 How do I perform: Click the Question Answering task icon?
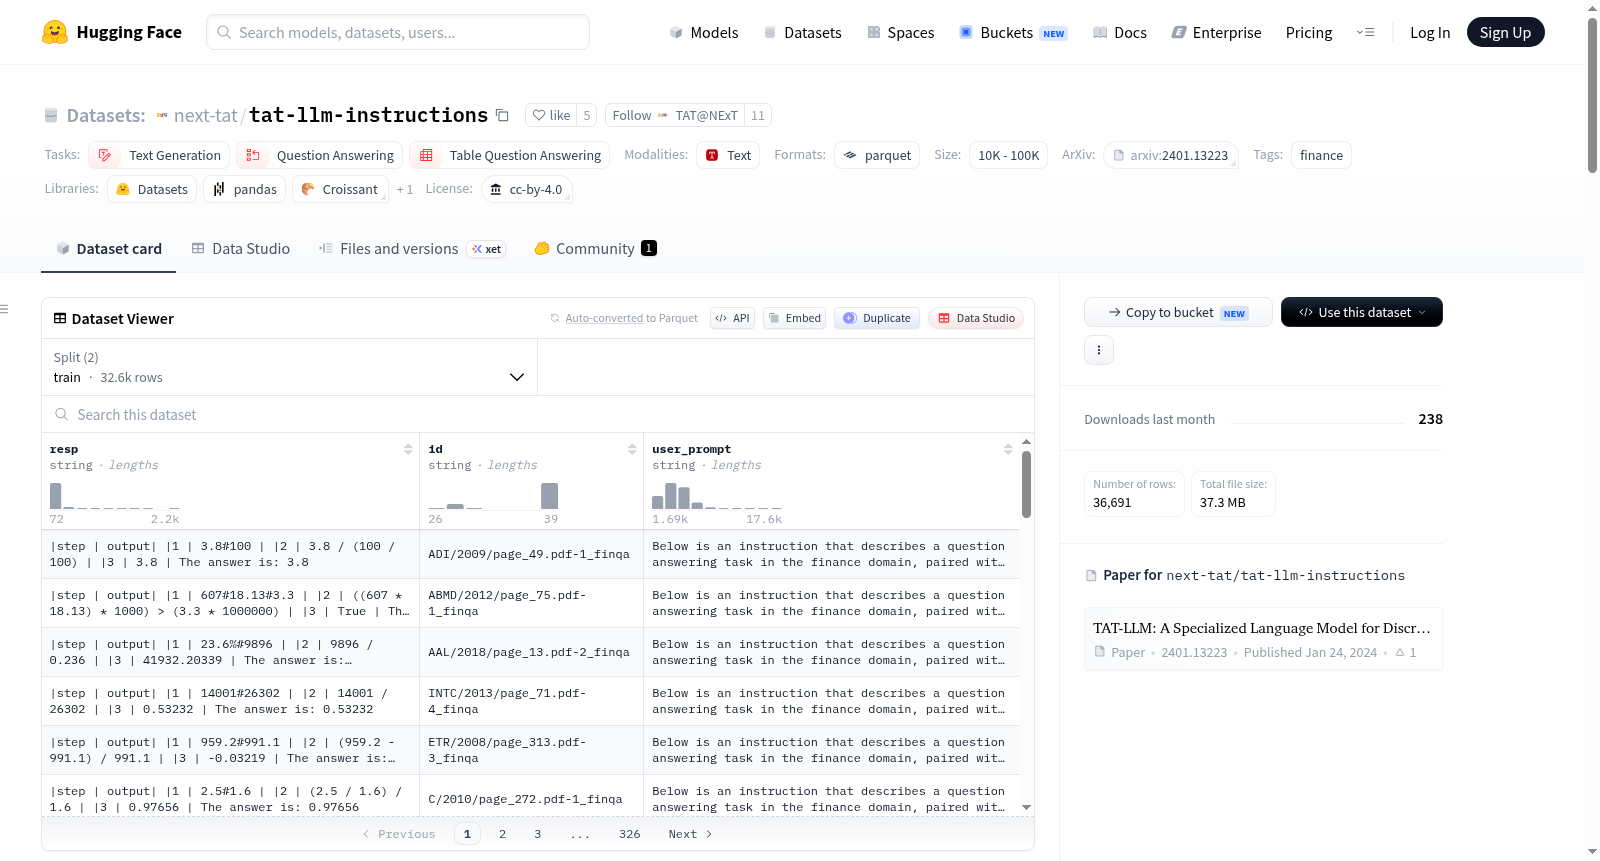pyautogui.click(x=253, y=155)
